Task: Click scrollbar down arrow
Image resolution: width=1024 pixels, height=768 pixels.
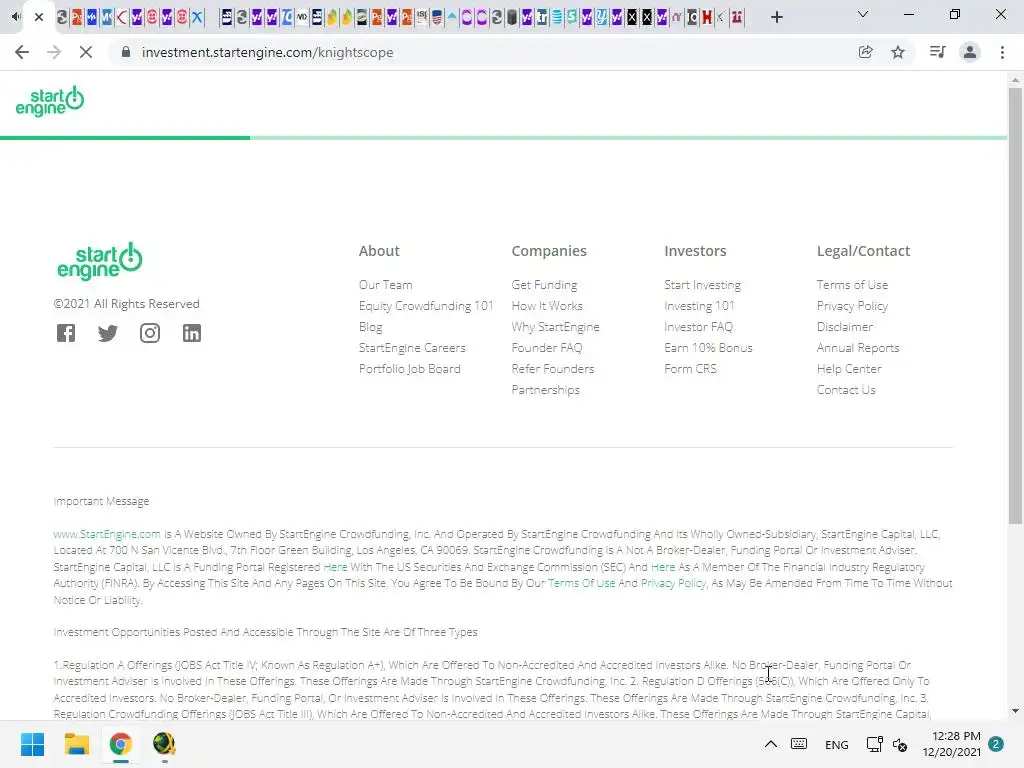Action: [1015, 711]
